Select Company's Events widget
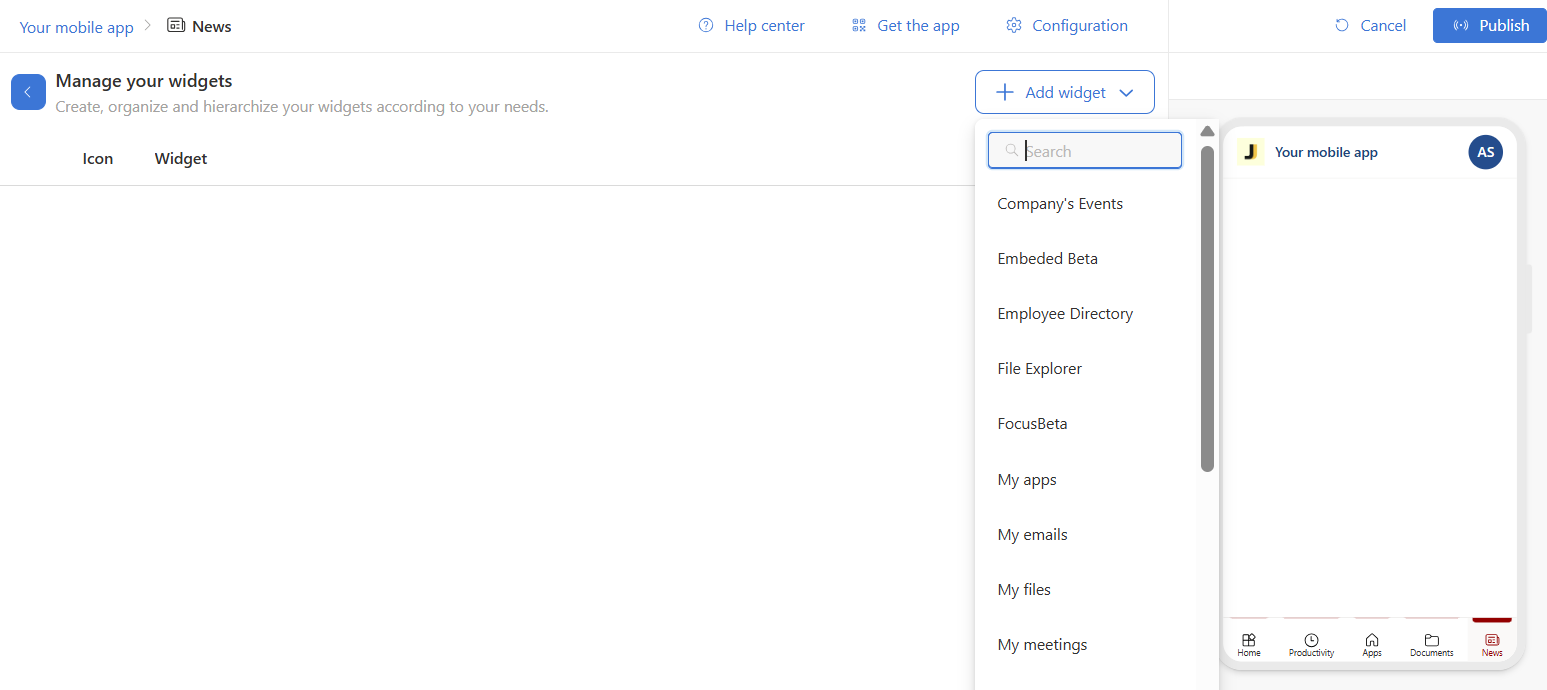The height and width of the screenshot is (690, 1547). coord(1060,204)
